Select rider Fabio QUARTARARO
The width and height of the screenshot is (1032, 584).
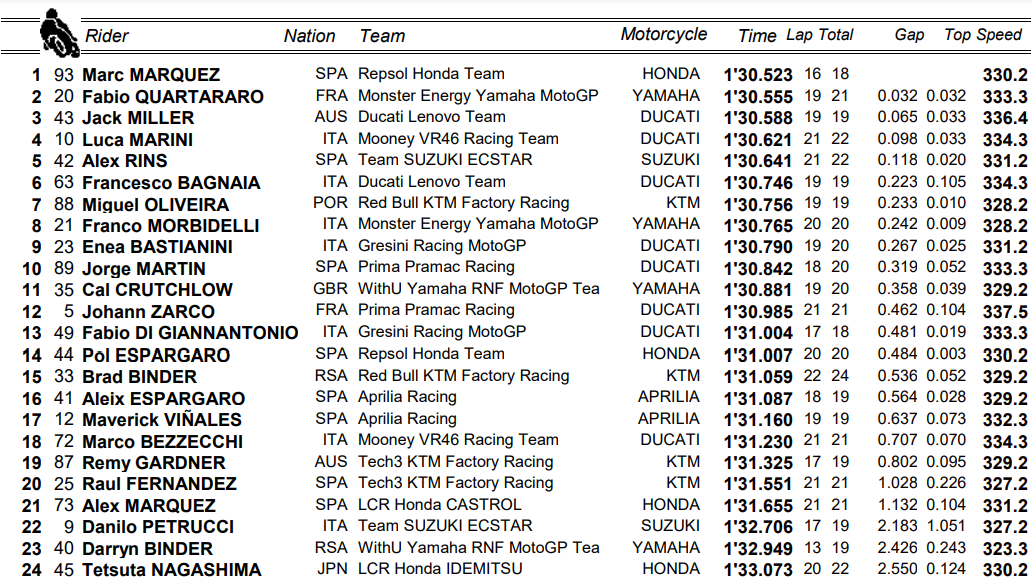[x=173, y=97]
